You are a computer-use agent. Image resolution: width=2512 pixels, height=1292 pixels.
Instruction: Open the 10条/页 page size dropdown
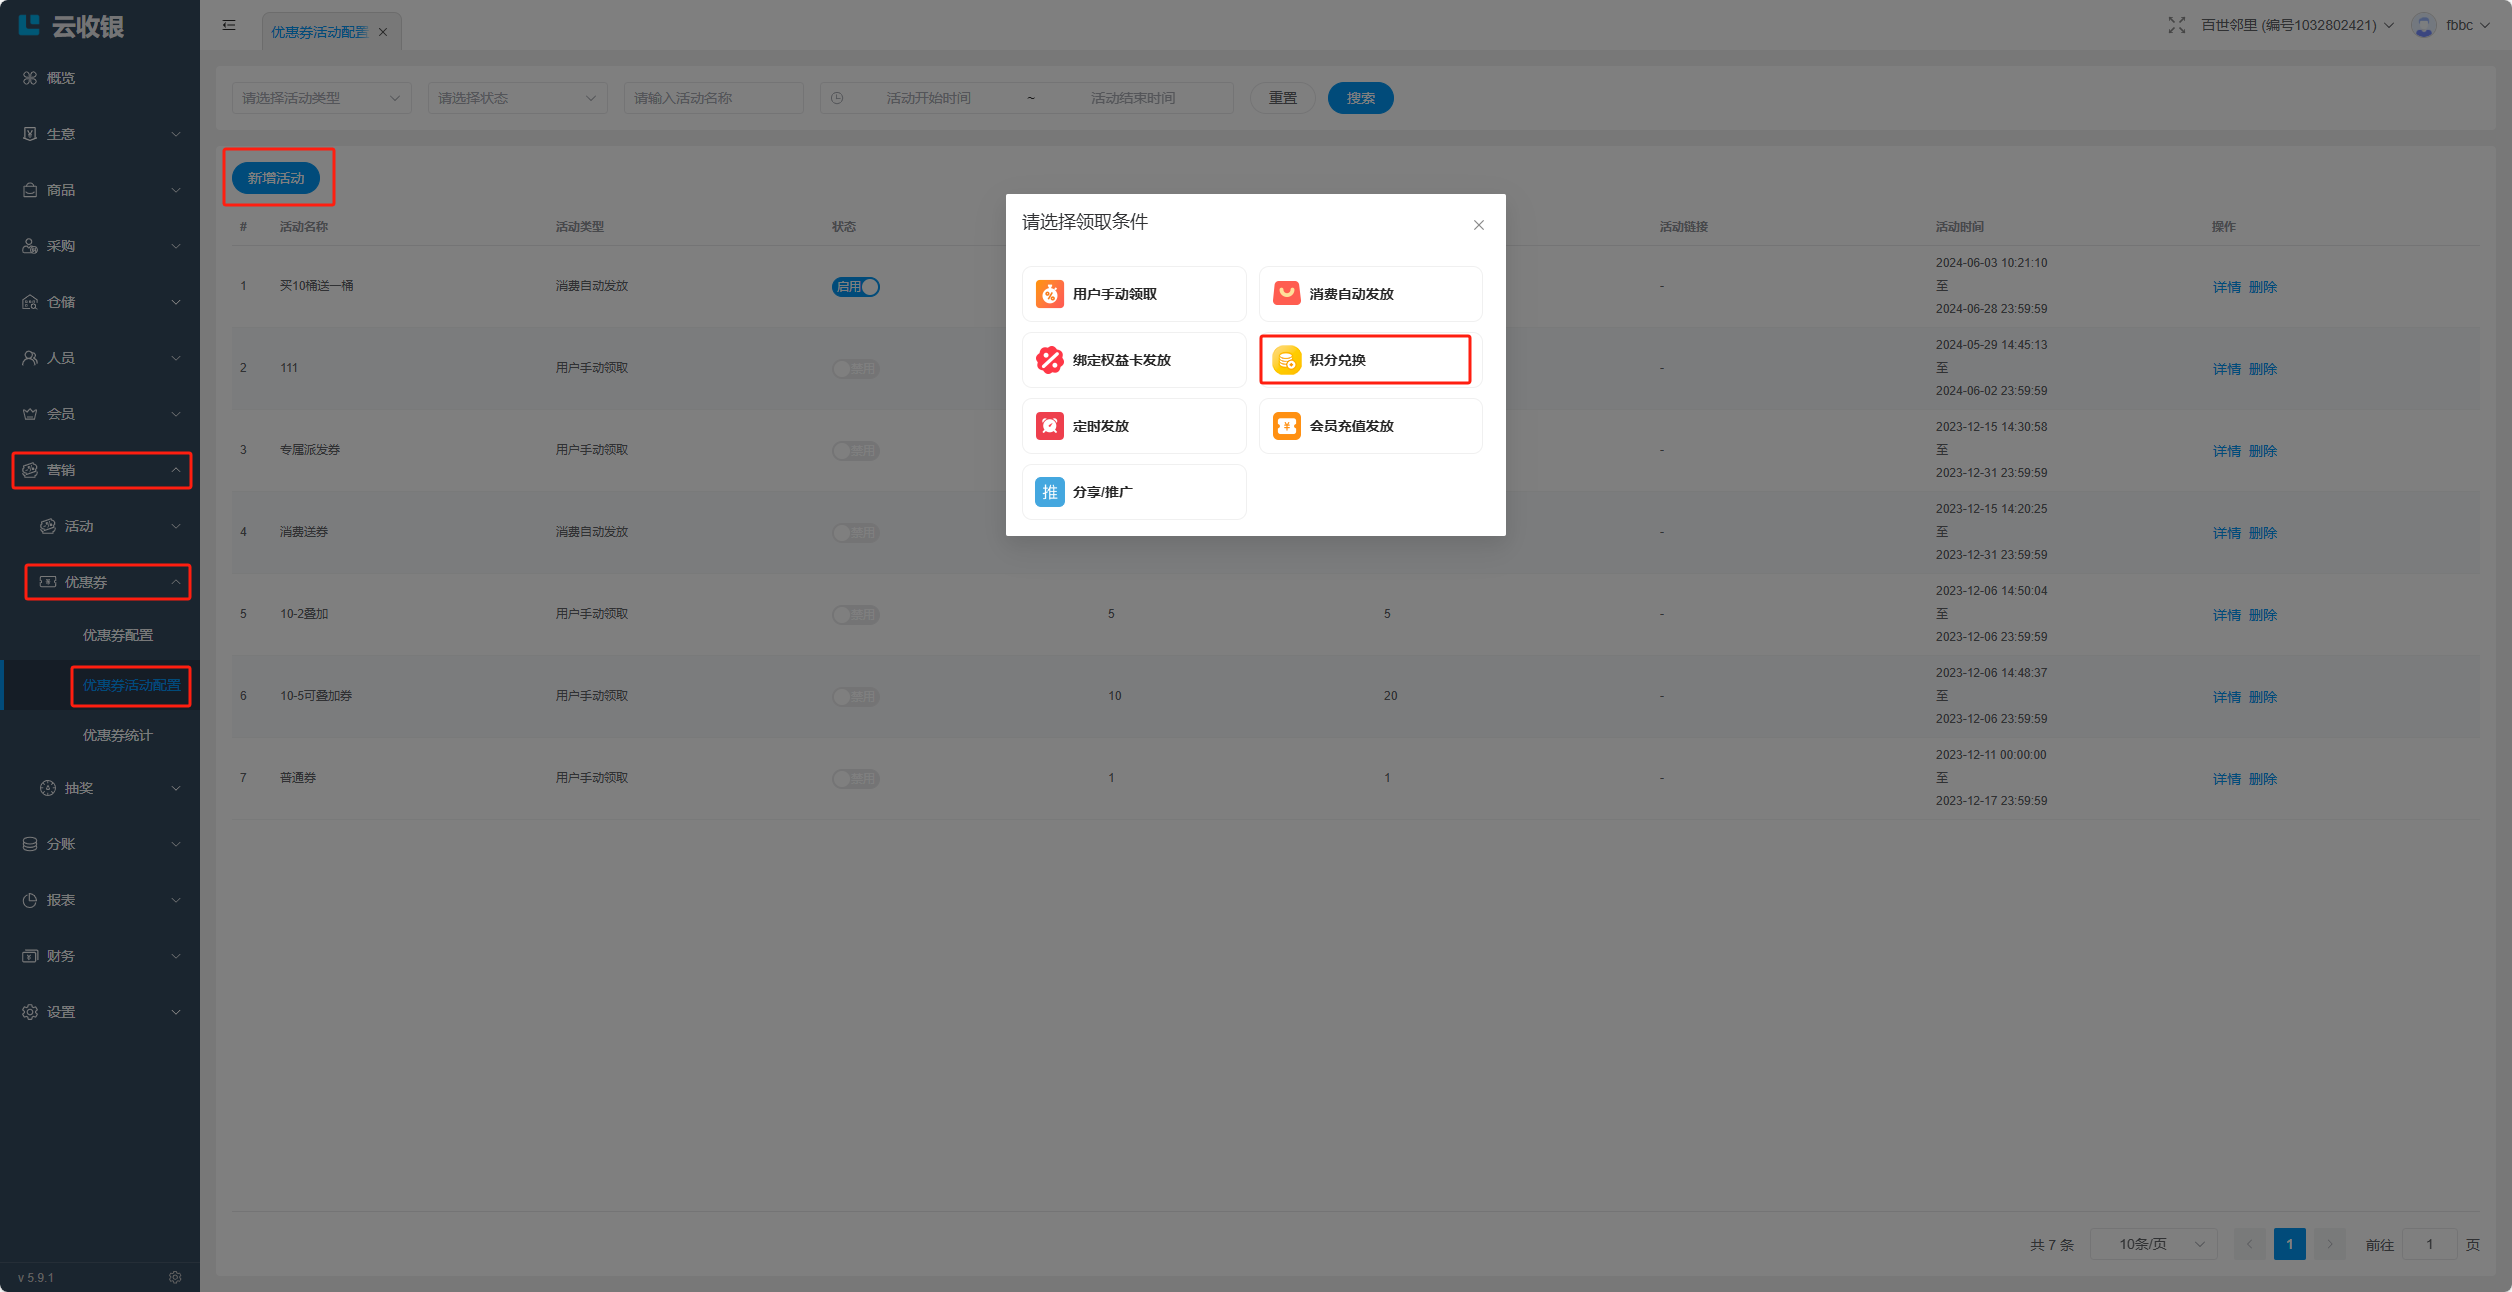coord(2153,1244)
